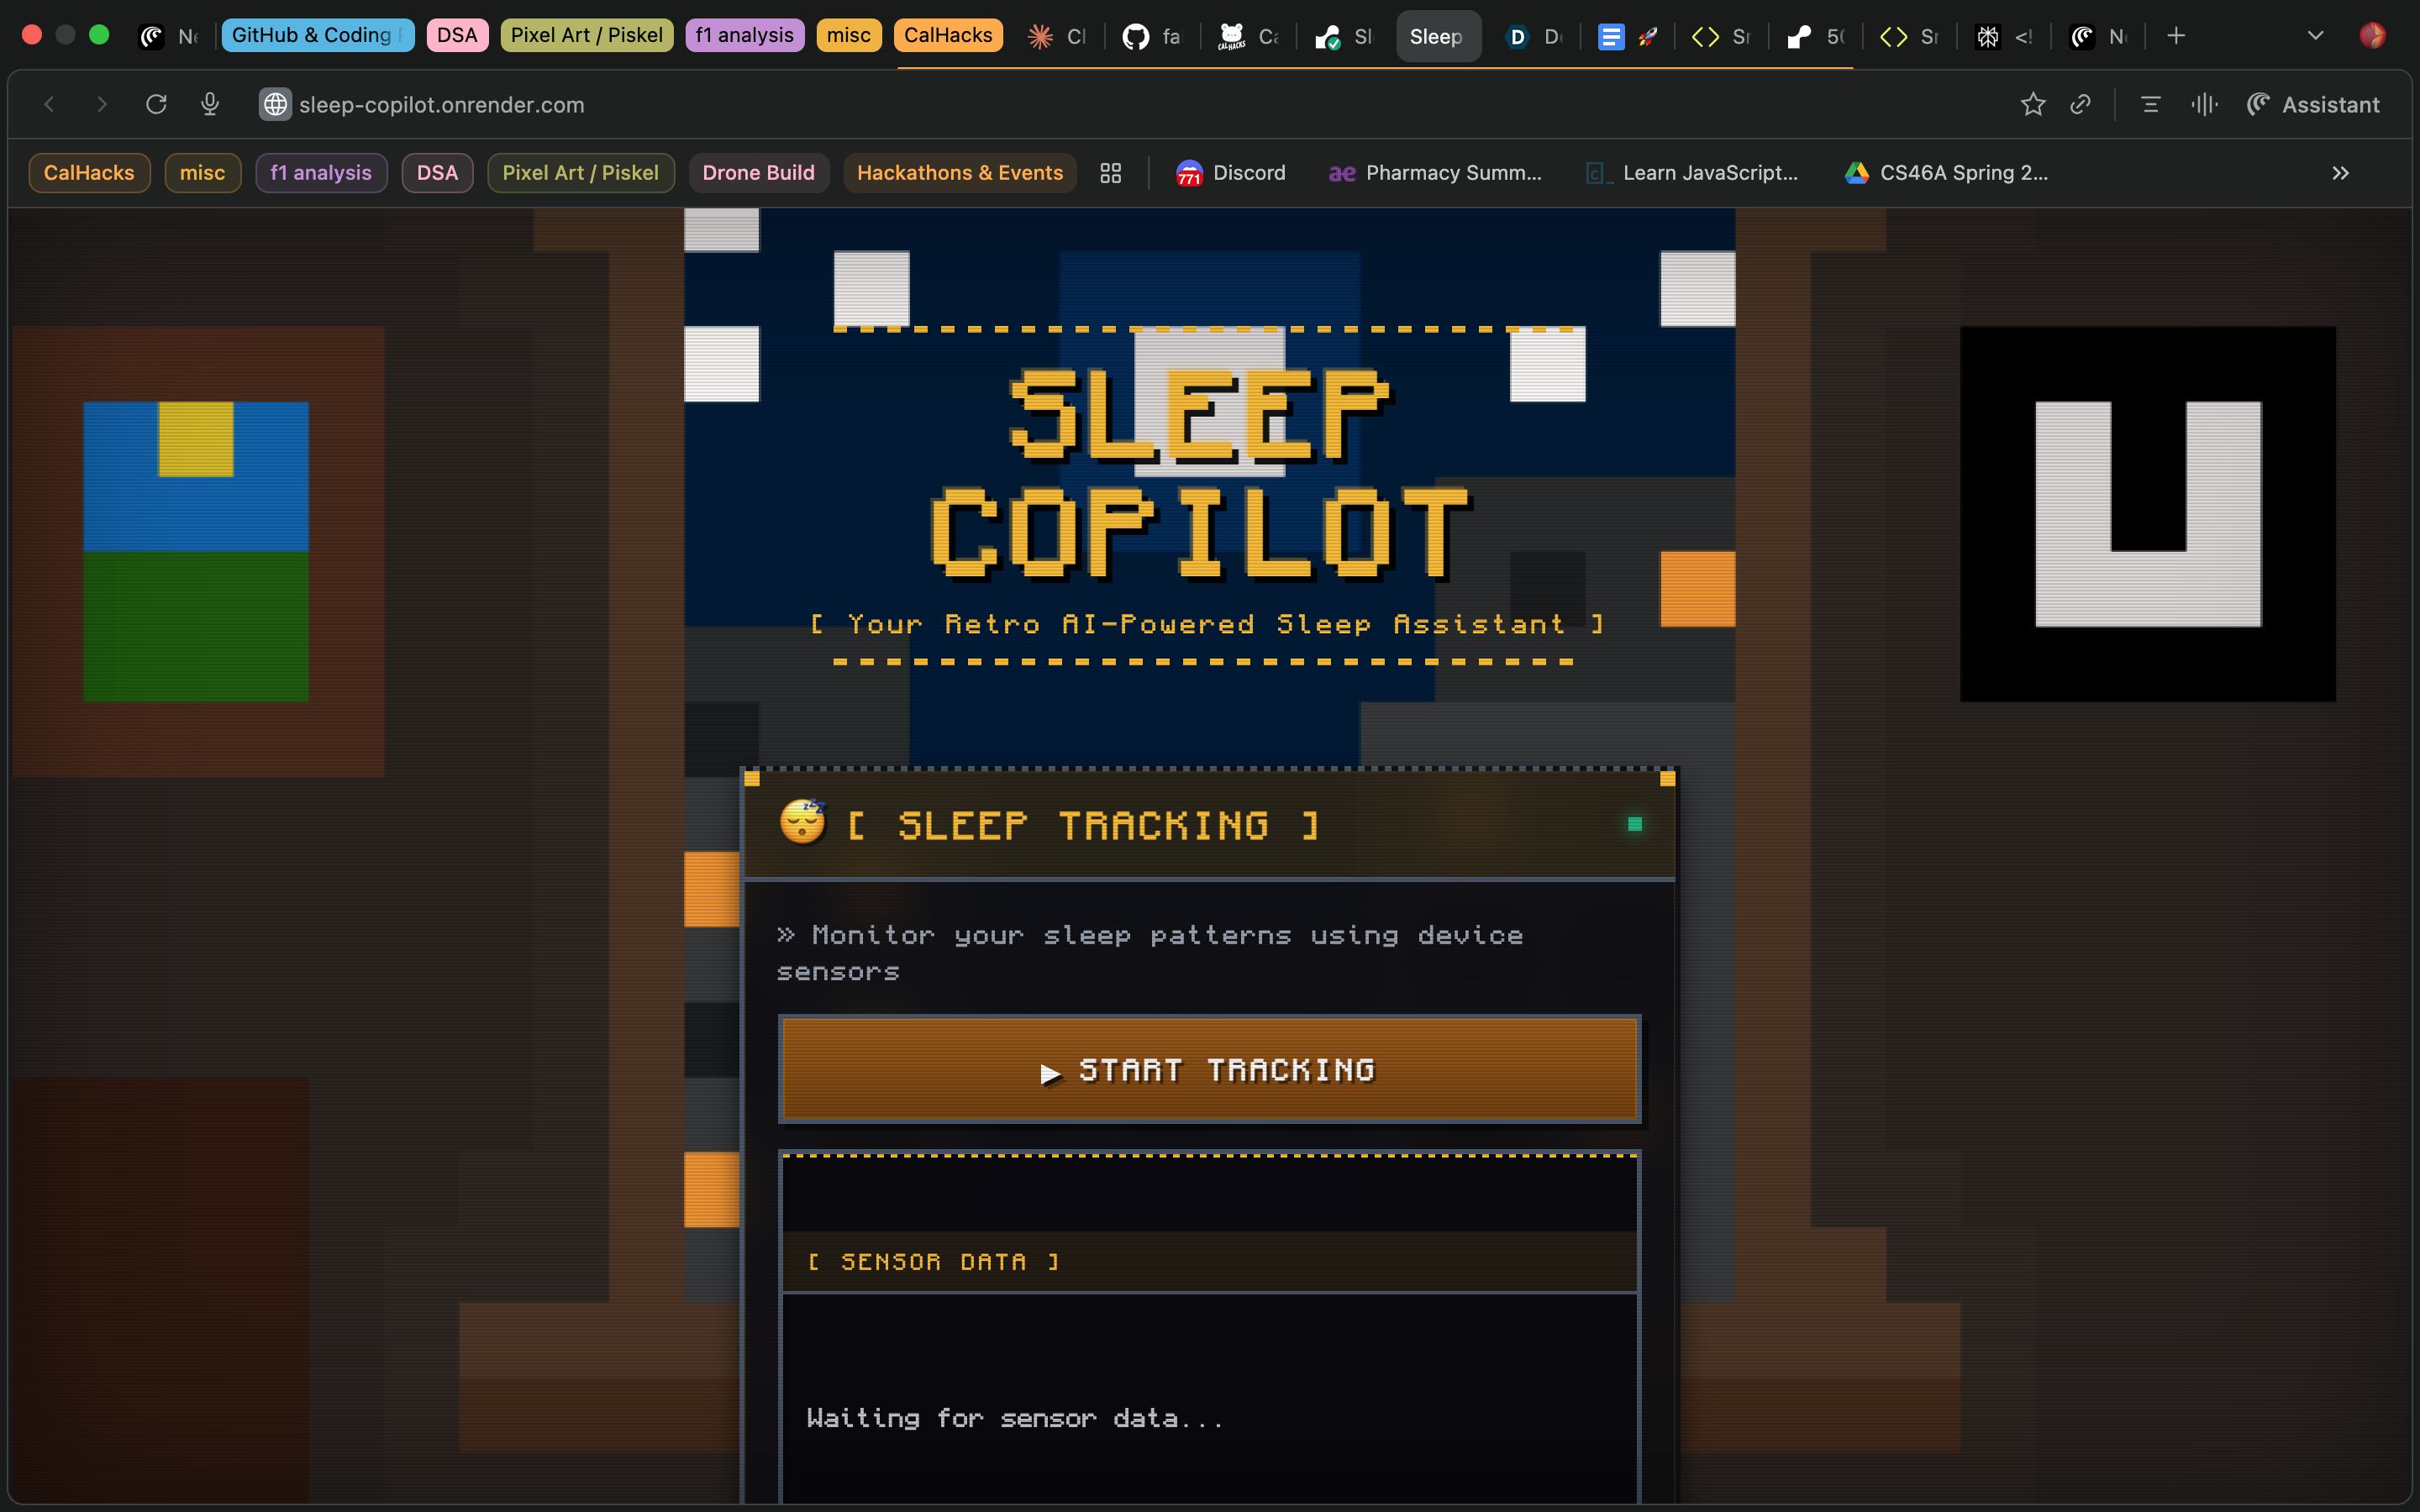2420x1512 pixels.
Task: Click the address bar showing sleep-copilot.onrender.com
Action: click(x=441, y=104)
